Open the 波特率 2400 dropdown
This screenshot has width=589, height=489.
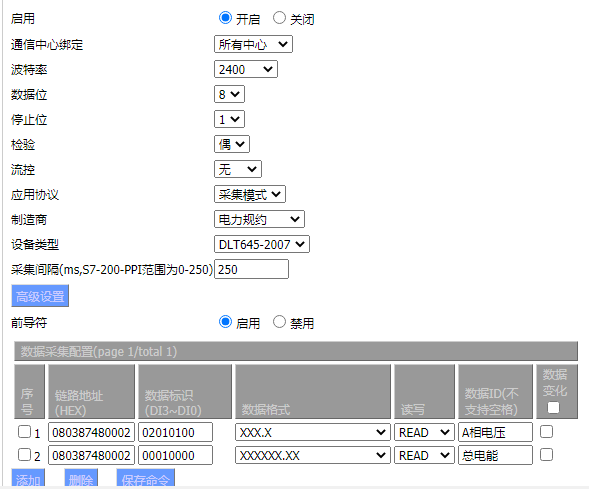[246, 69]
